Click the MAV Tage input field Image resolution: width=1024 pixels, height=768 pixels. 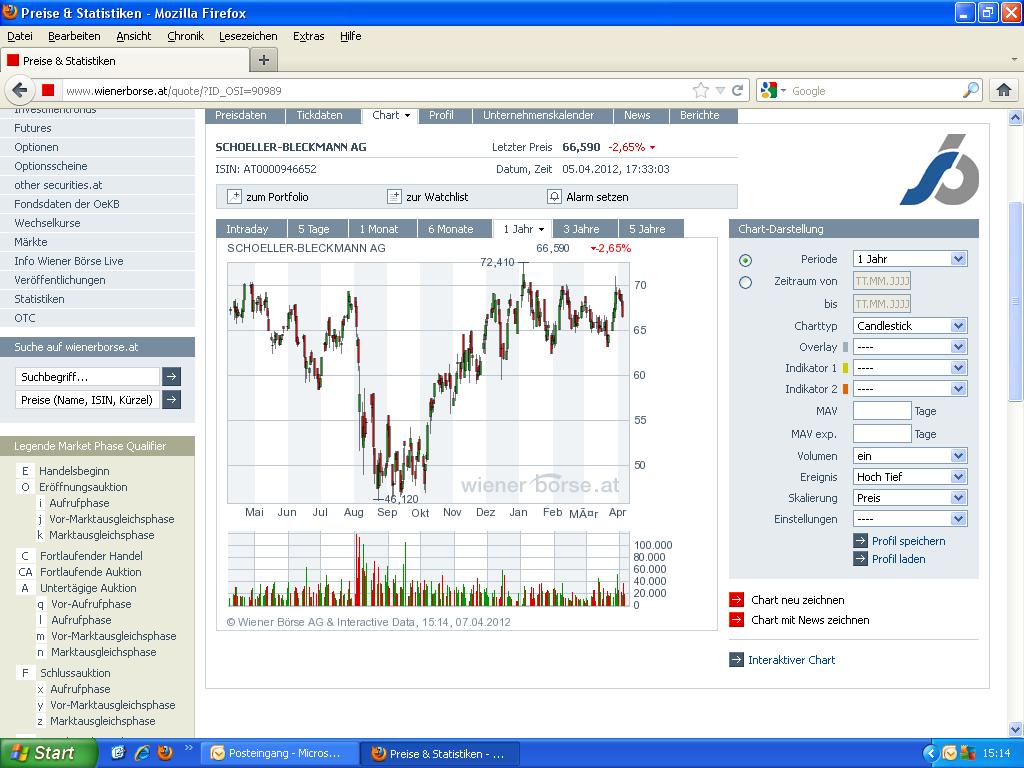(x=882, y=410)
